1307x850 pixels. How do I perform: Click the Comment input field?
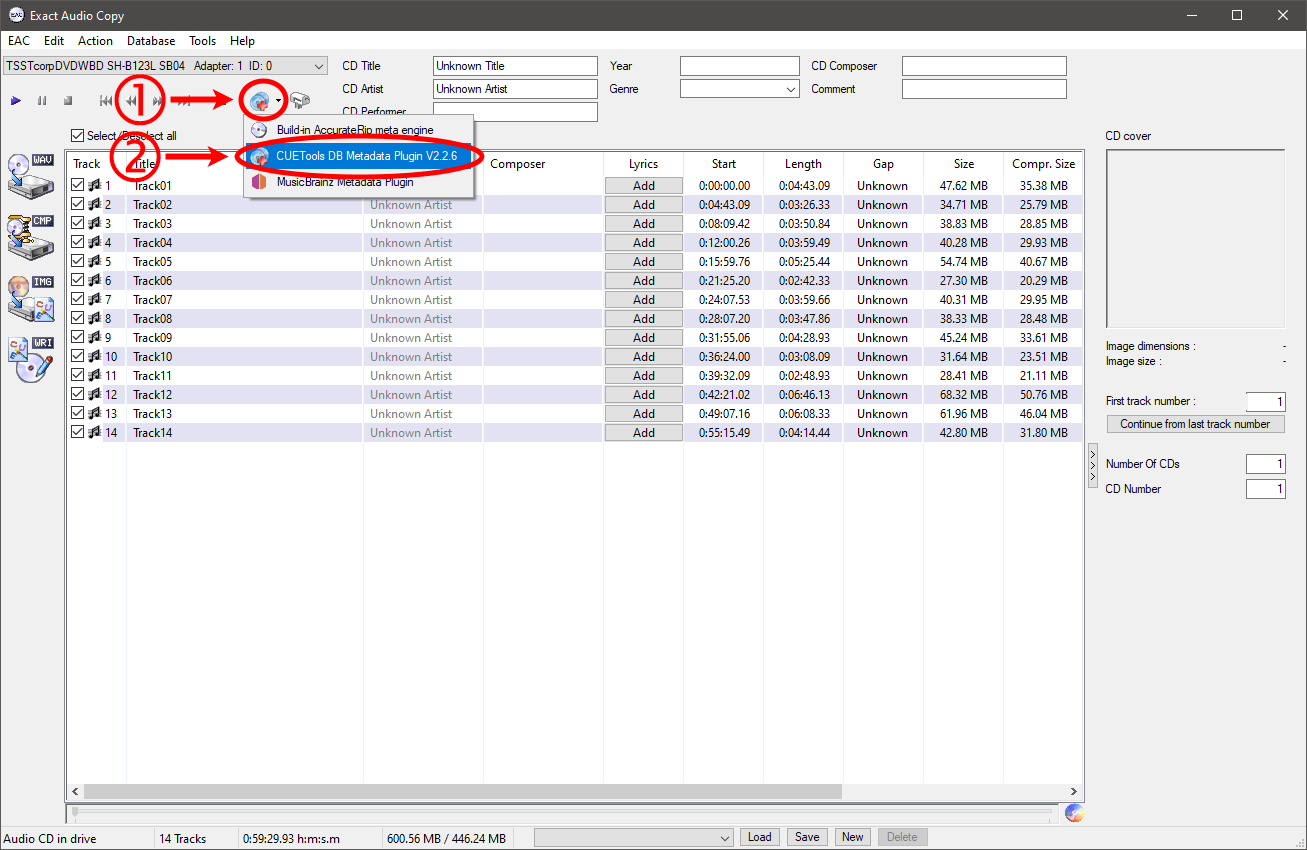984,89
